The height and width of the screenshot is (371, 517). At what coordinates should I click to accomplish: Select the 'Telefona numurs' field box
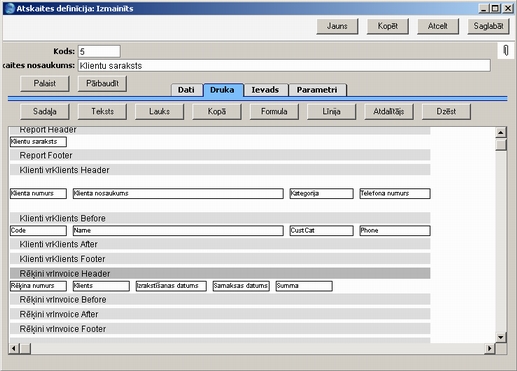(x=395, y=193)
